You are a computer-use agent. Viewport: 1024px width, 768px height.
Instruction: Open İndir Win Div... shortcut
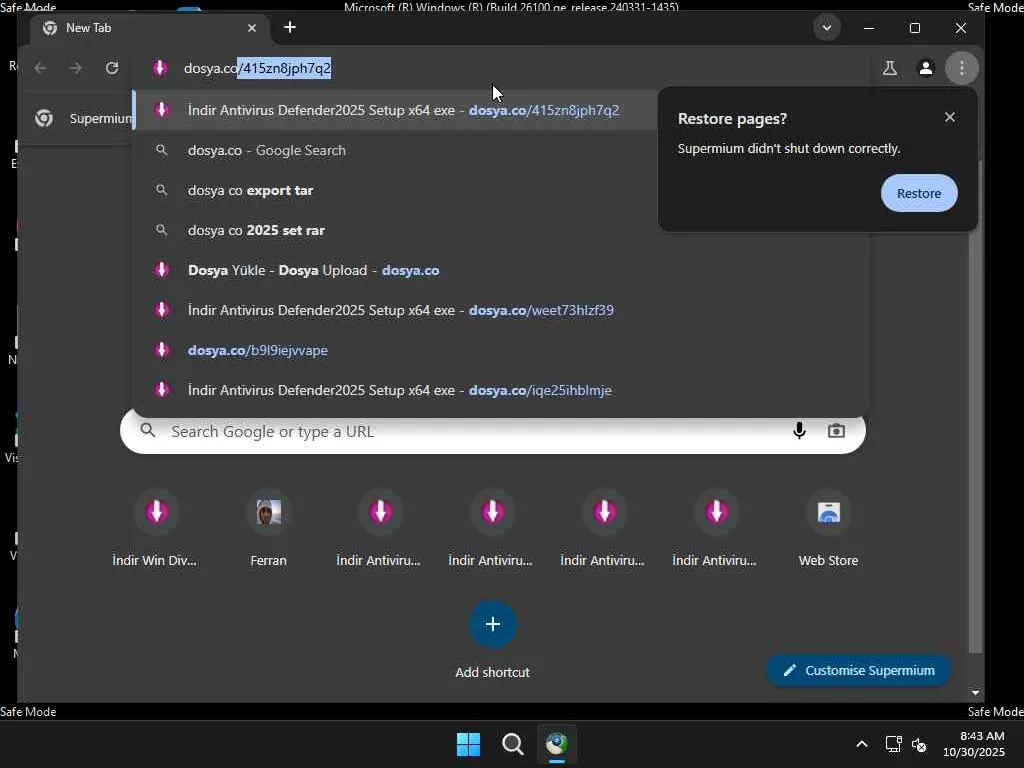pyautogui.click(x=155, y=529)
